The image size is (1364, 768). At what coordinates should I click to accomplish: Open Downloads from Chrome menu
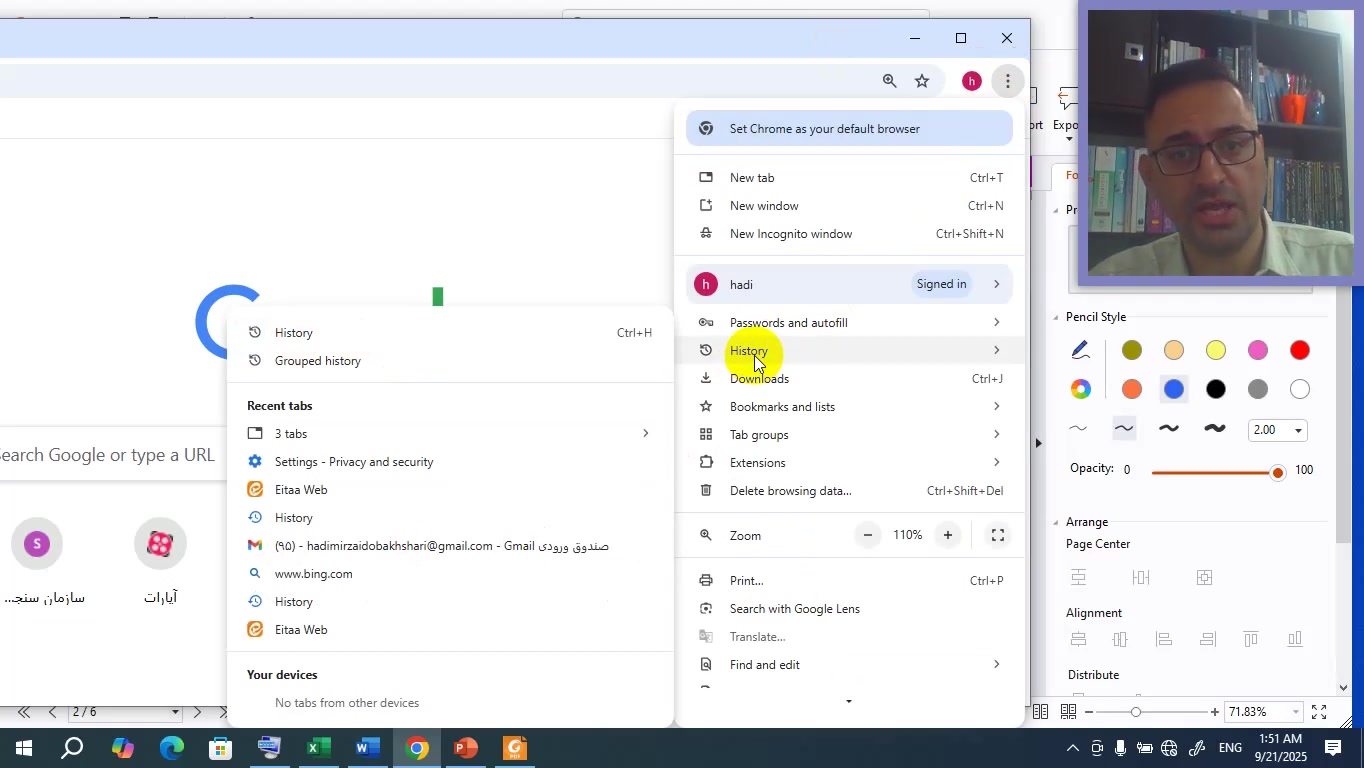click(x=849, y=378)
